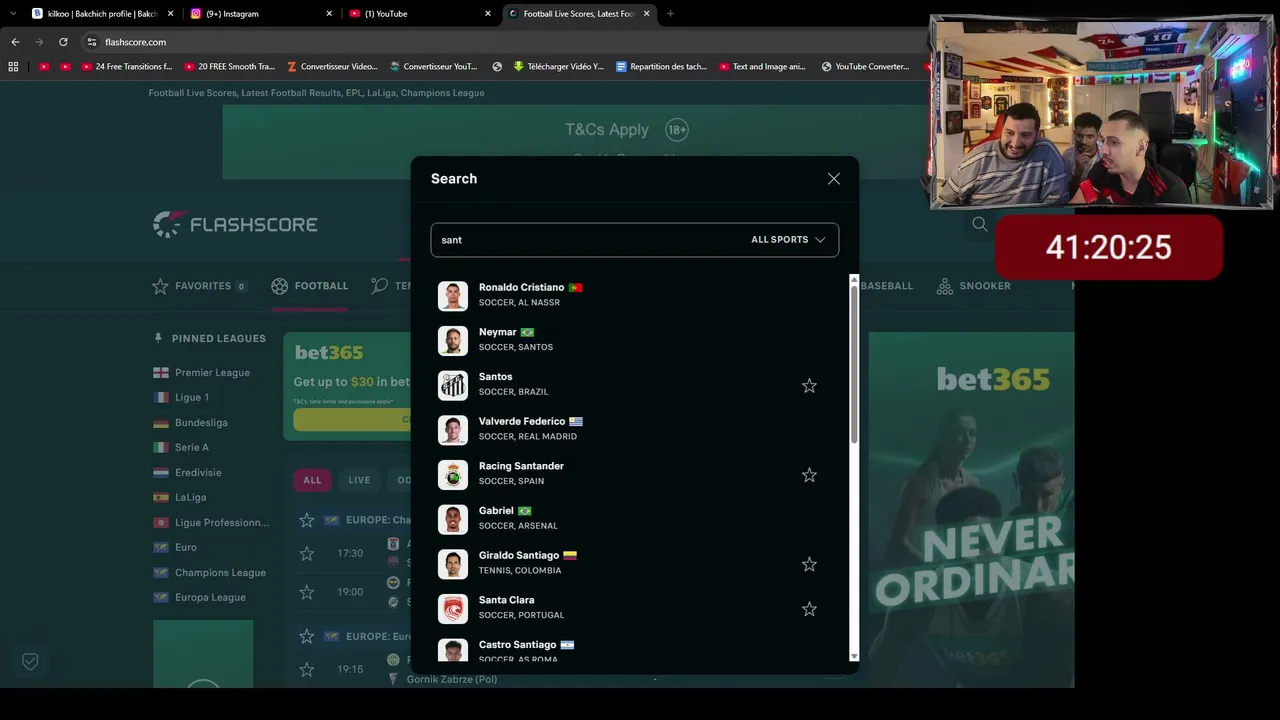Open the tab search chevron in browser

[x=13, y=14]
